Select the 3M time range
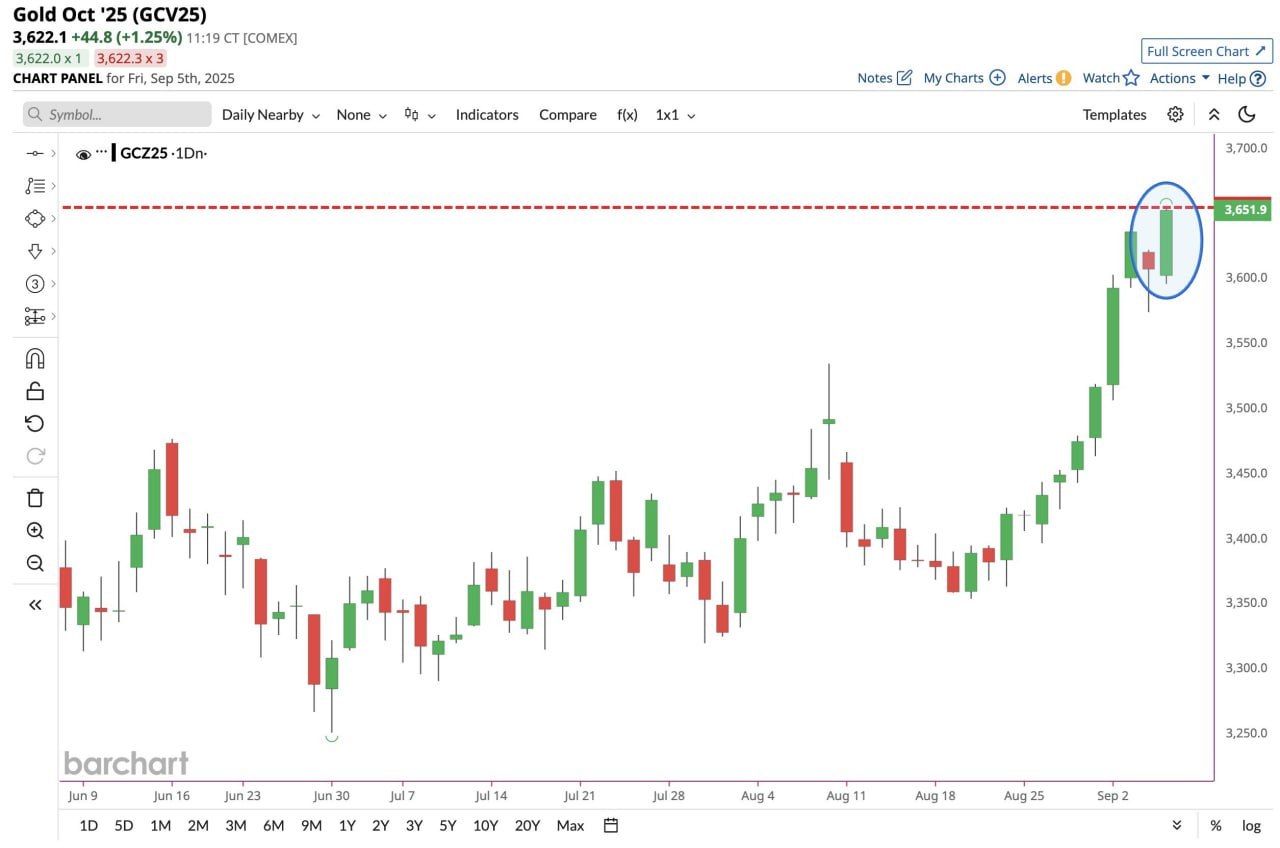 235,825
